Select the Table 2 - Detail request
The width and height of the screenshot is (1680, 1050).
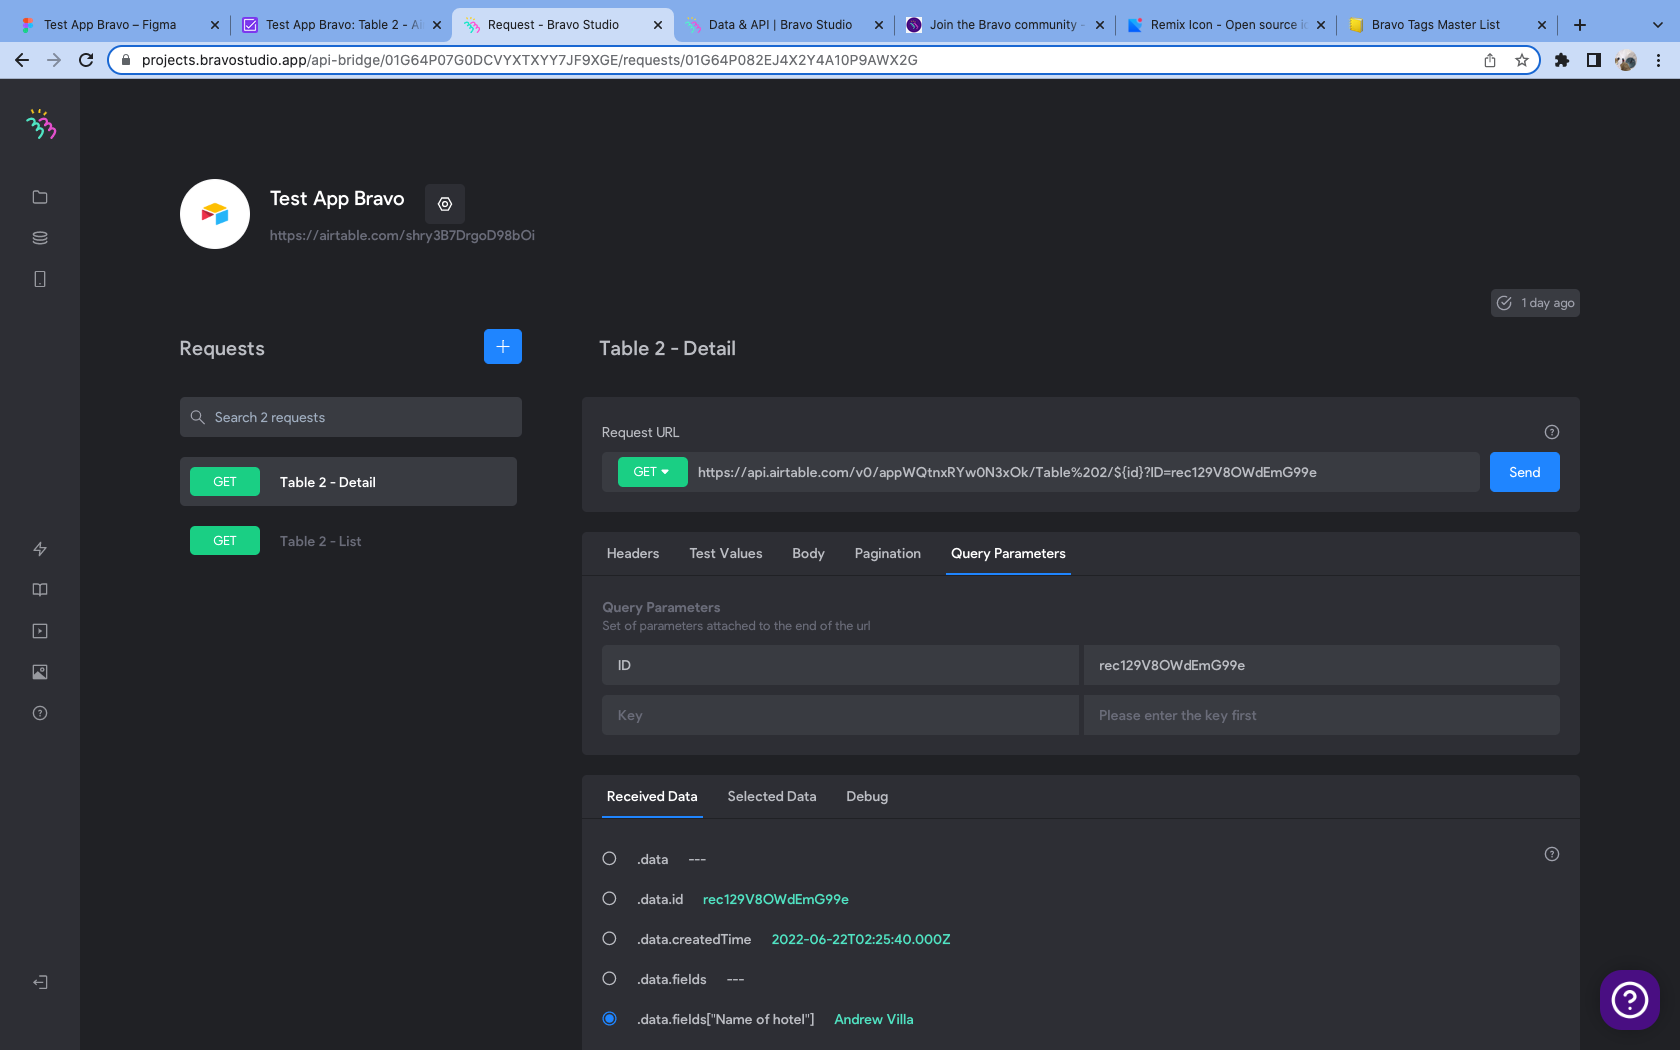(348, 482)
